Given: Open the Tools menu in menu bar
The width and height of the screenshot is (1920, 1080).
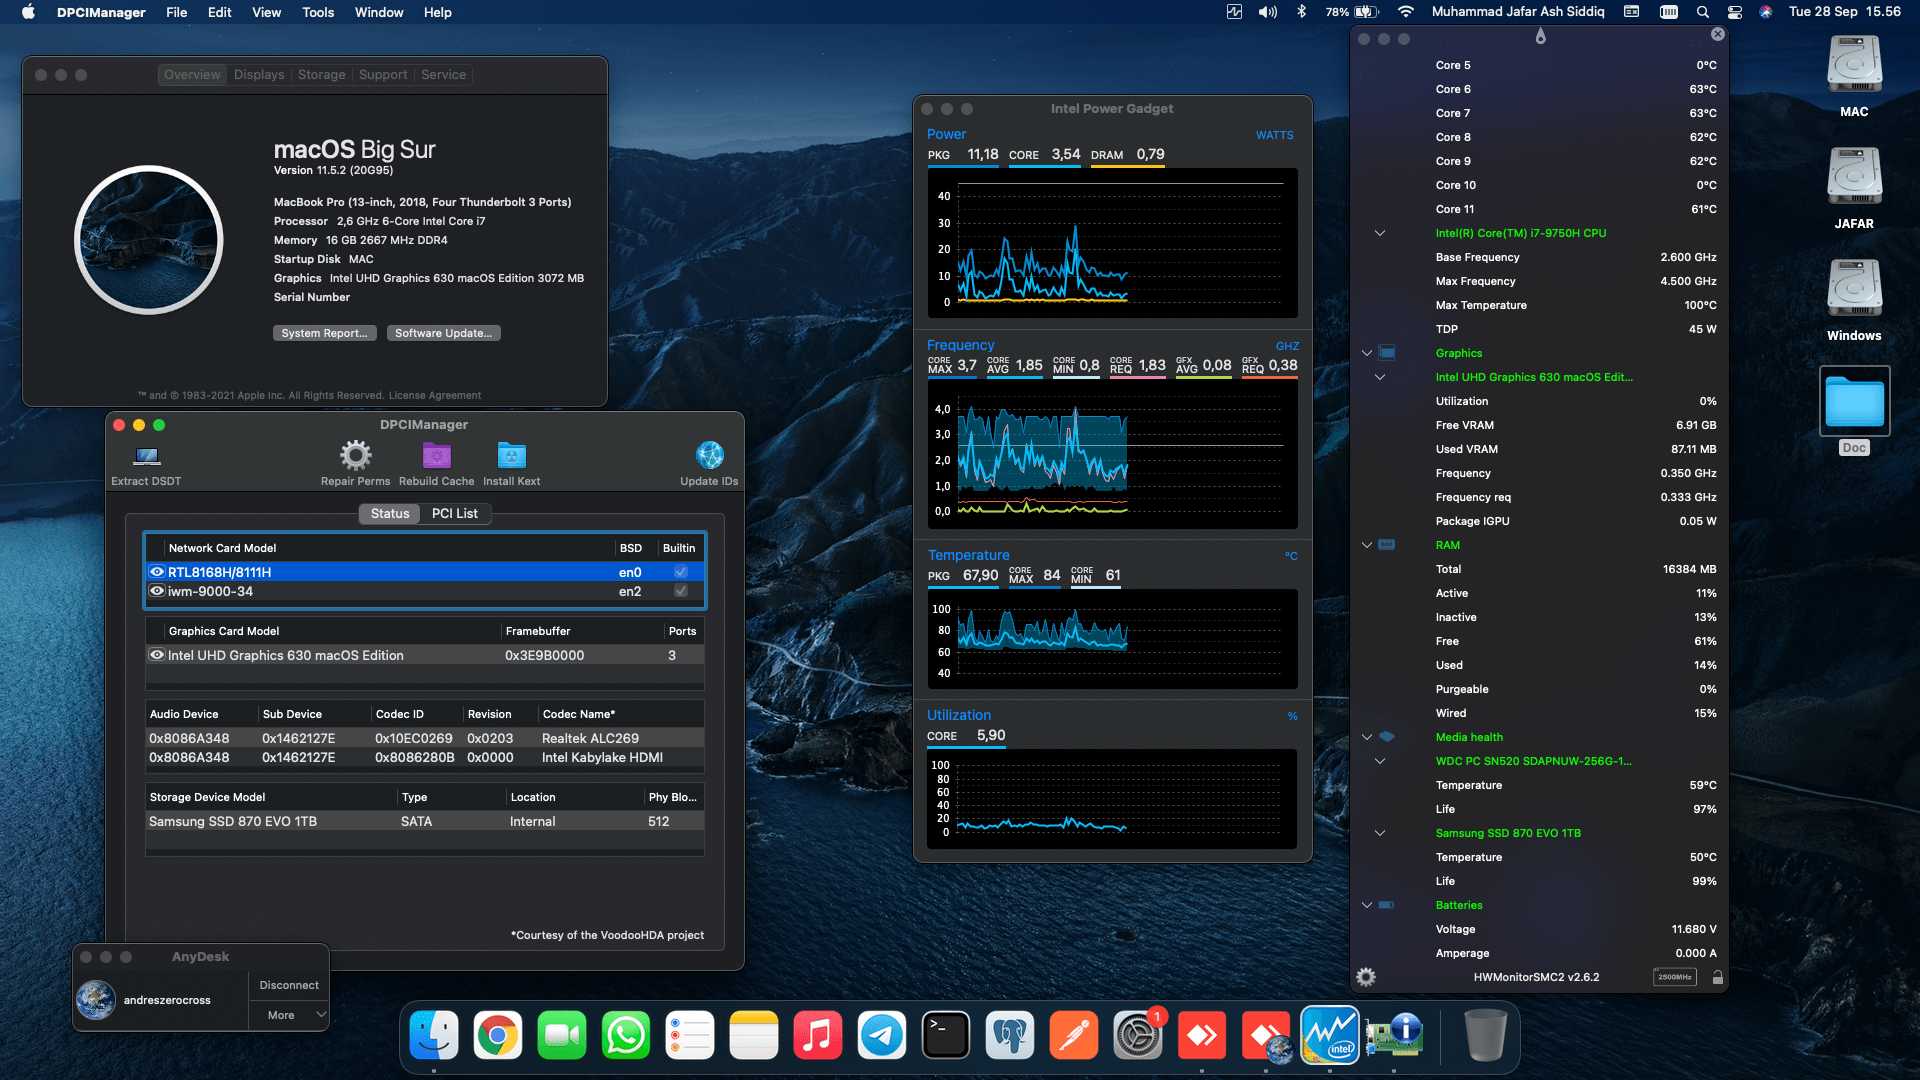Looking at the screenshot, I should click(x=318, y=12).
